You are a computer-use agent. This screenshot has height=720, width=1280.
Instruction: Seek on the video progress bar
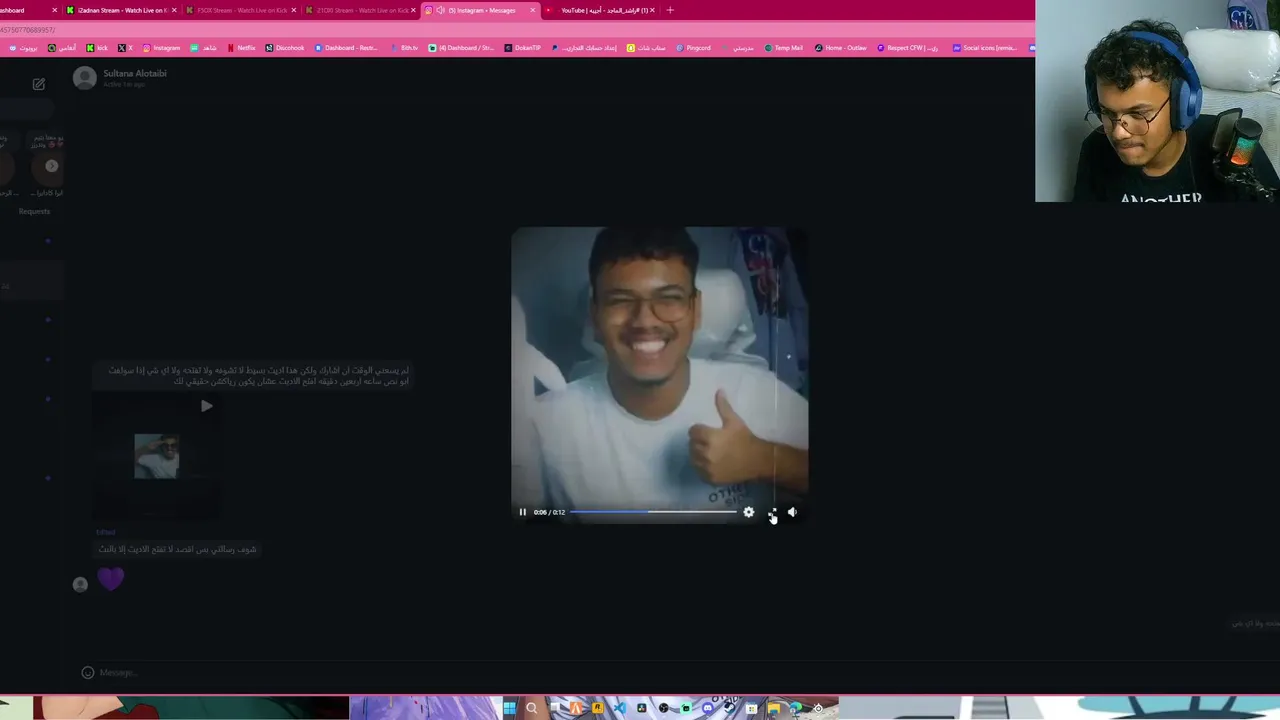[x=653, y=512]
